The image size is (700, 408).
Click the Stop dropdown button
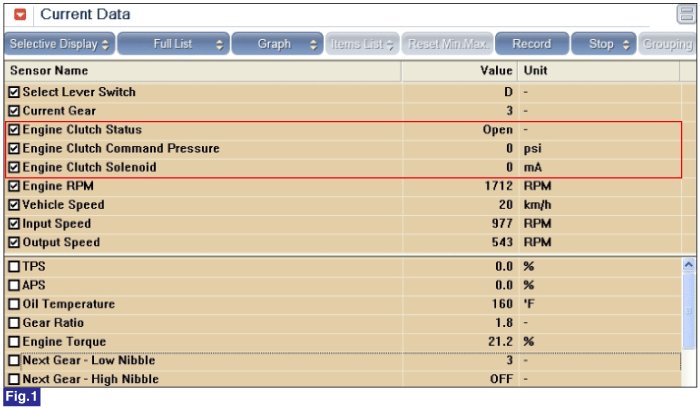(x=604, y=44)
